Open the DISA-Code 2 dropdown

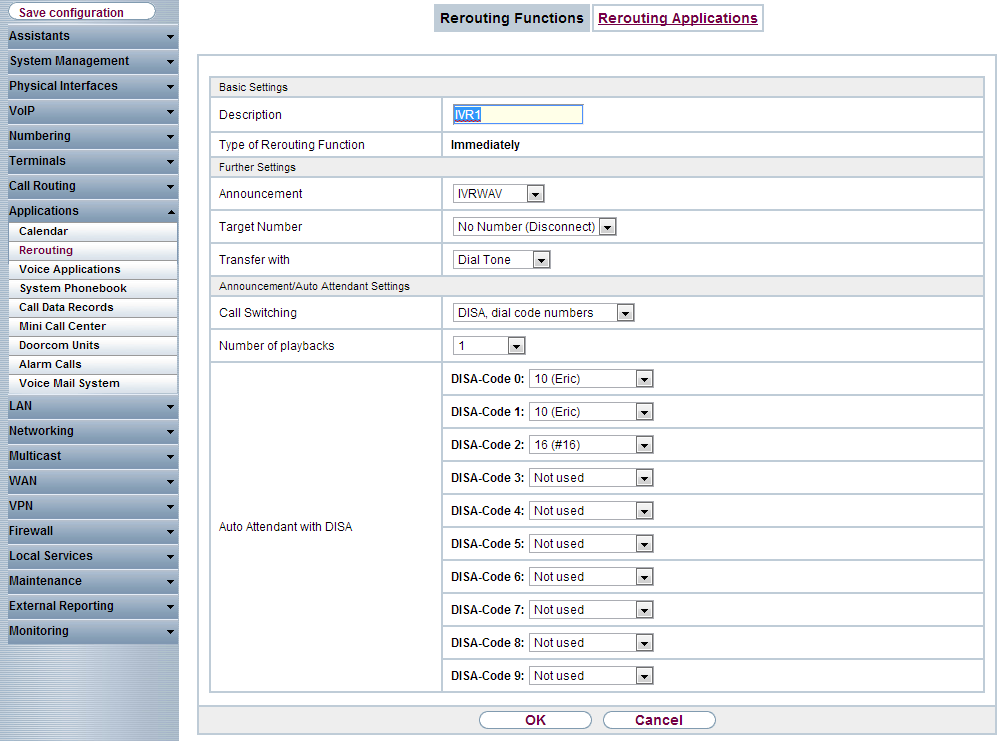pos(591,445)
